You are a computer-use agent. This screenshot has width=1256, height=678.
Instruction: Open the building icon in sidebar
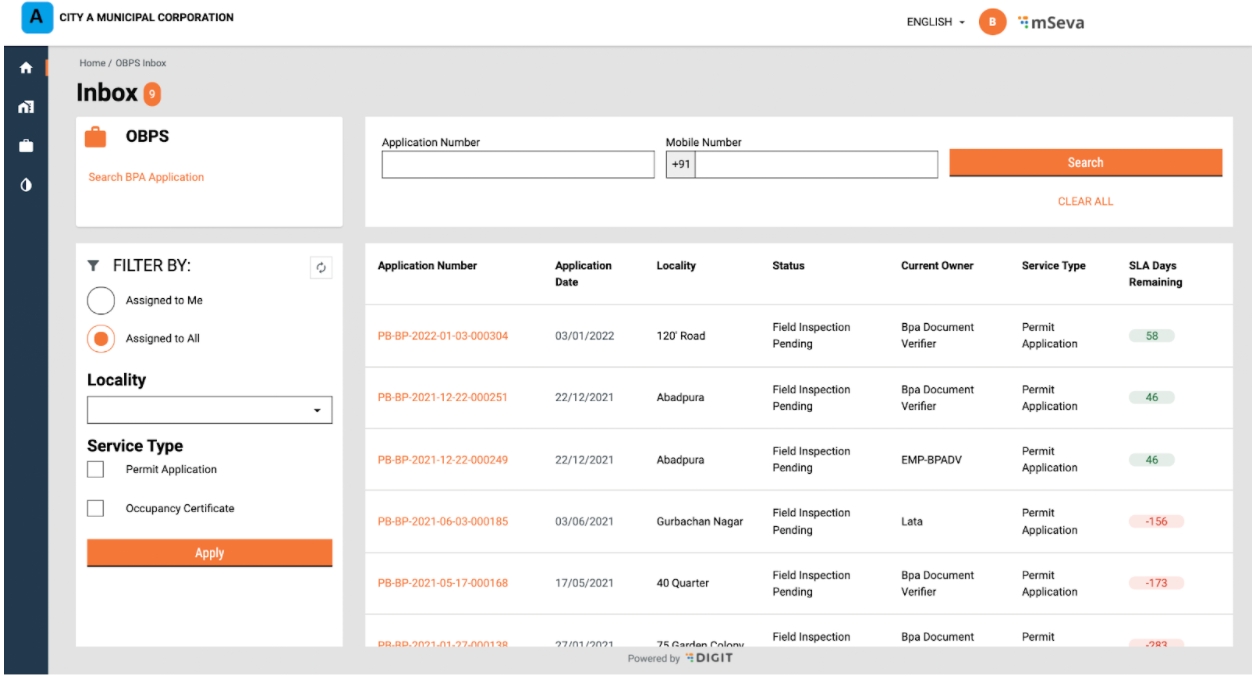pyautogui.click(x=26, y=107)
